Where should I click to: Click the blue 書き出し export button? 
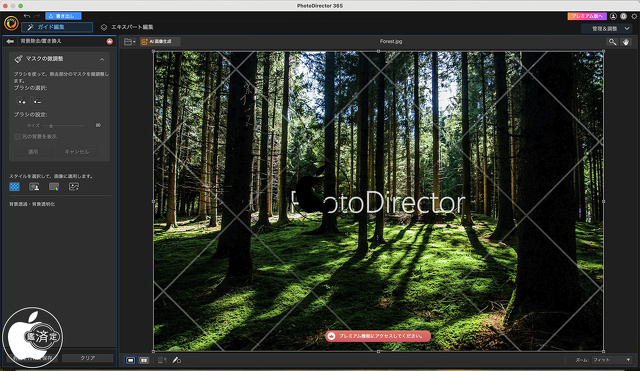click(63, 16)
